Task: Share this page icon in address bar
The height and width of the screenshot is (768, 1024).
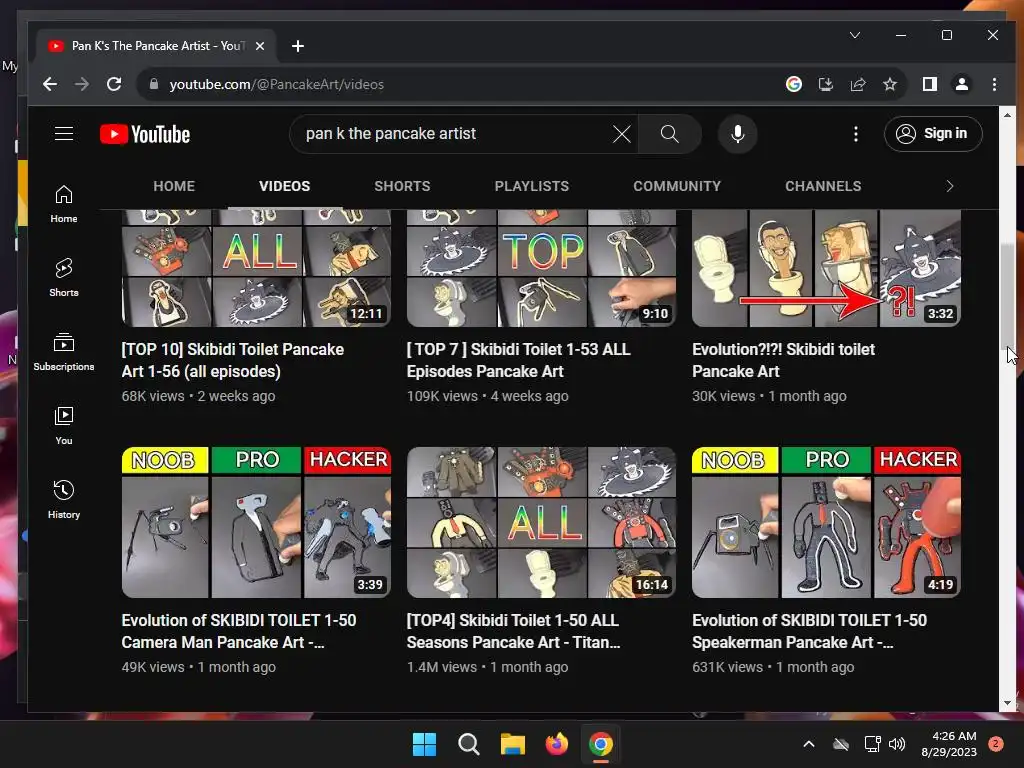Action: pos(857,84)
